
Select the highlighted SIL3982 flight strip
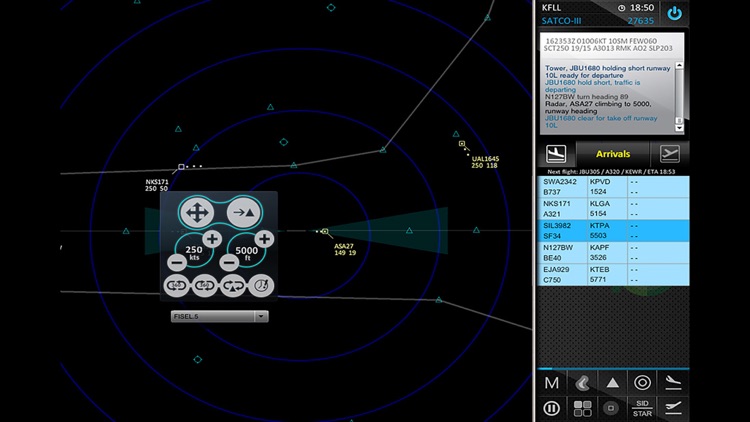point(613,231)
